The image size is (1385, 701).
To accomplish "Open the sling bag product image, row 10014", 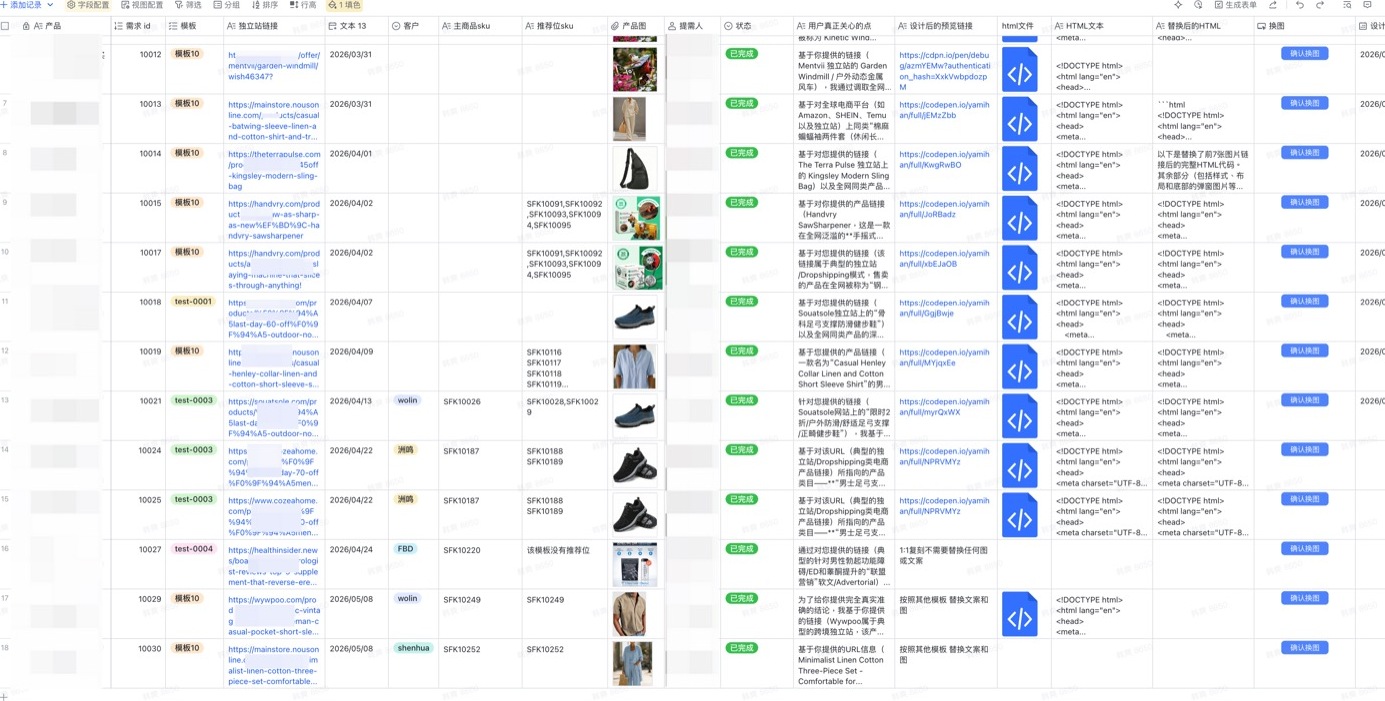I will (635, 169).
